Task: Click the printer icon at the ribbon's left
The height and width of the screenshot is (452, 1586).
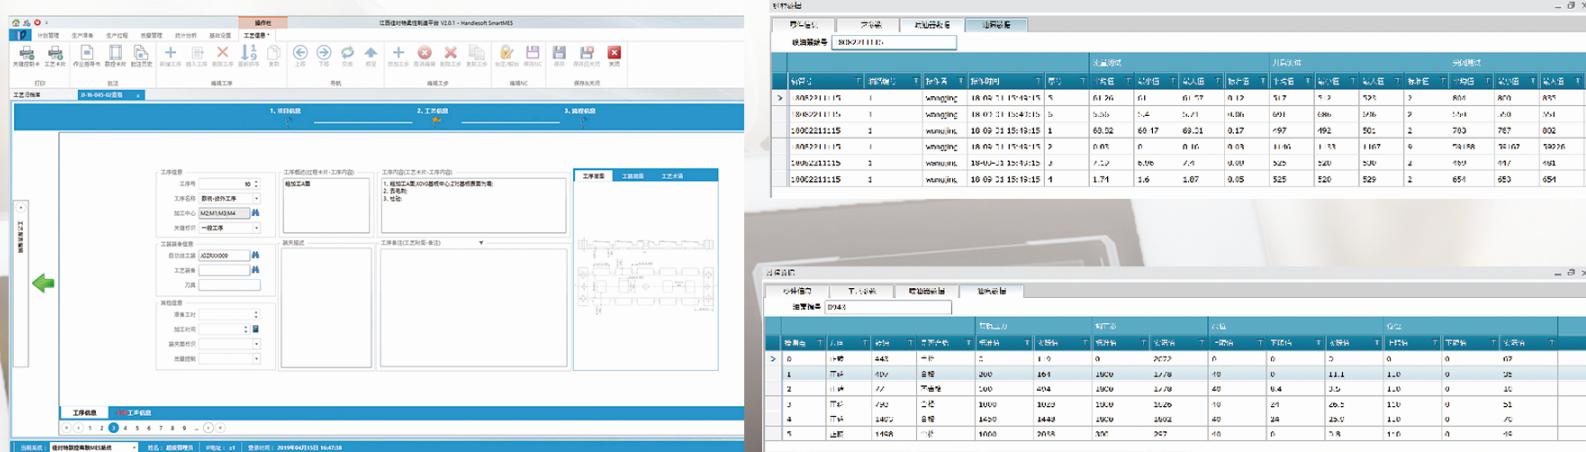Action: (x=26, y=54)
